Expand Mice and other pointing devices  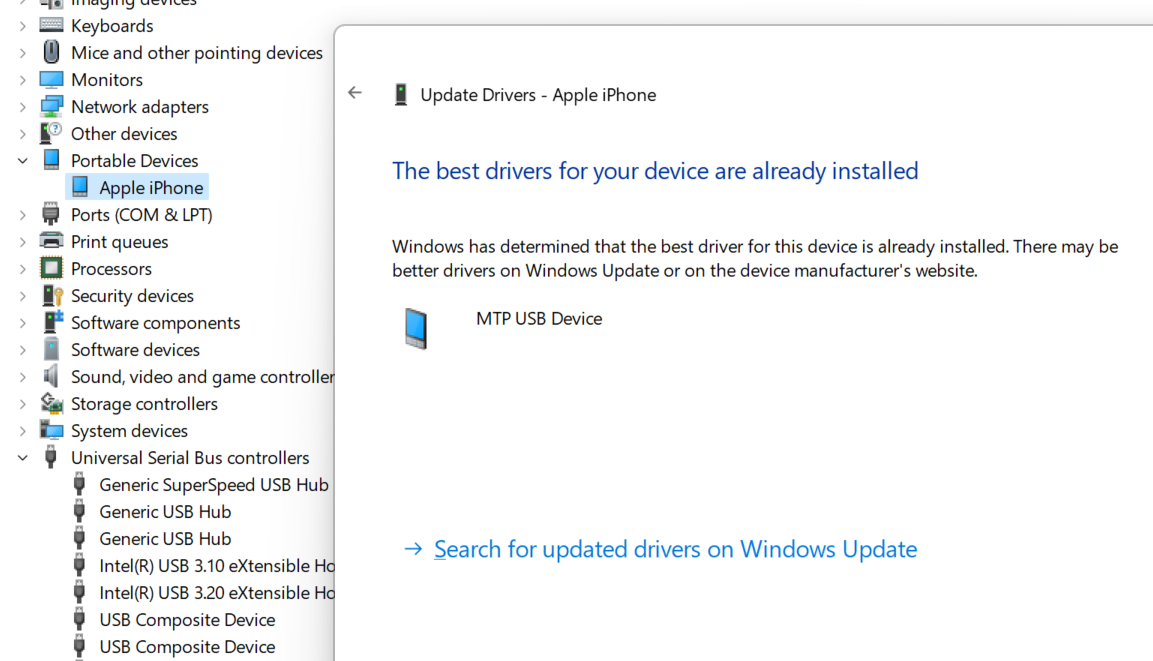pyautogui.click(x=22, y=53)
